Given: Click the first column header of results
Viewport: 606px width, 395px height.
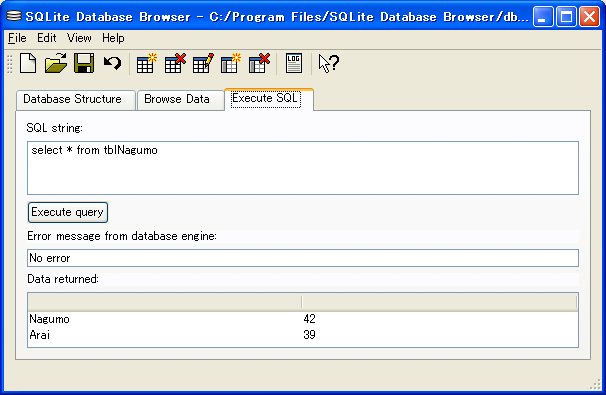Looking at the screenshot, I should tap(165, 302).
